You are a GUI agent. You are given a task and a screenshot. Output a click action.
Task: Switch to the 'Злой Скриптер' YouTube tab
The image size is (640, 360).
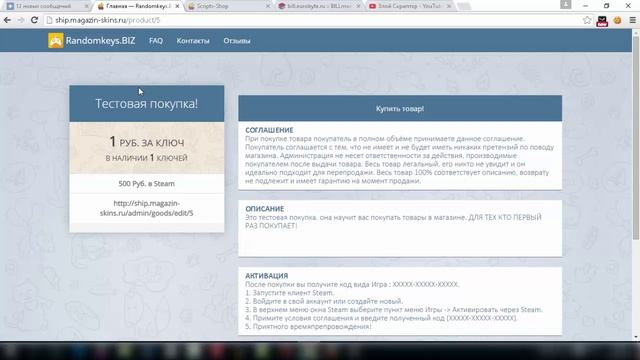[409, 6]
